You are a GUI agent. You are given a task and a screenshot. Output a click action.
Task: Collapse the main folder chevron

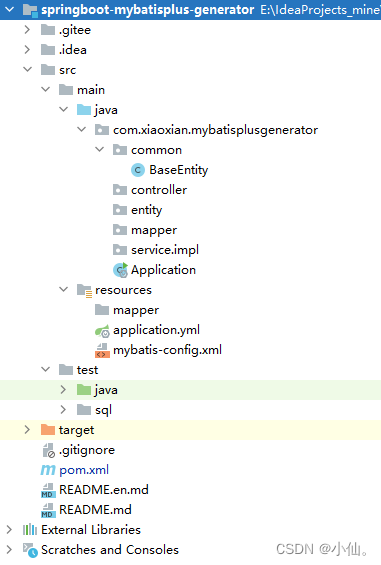[x=45, y=89]
